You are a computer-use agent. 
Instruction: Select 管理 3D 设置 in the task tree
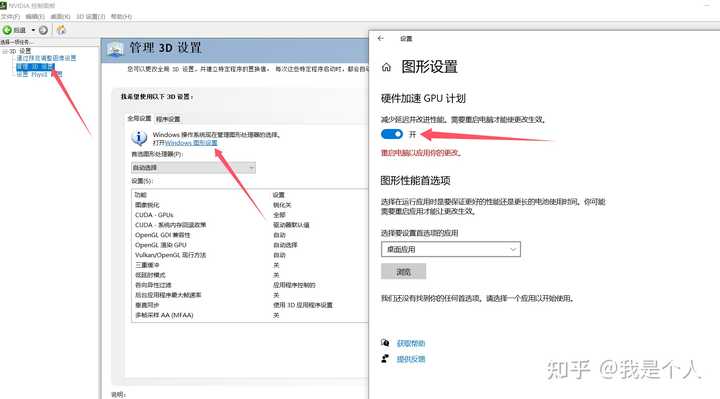pyautogui.click(x=35, y=67)
